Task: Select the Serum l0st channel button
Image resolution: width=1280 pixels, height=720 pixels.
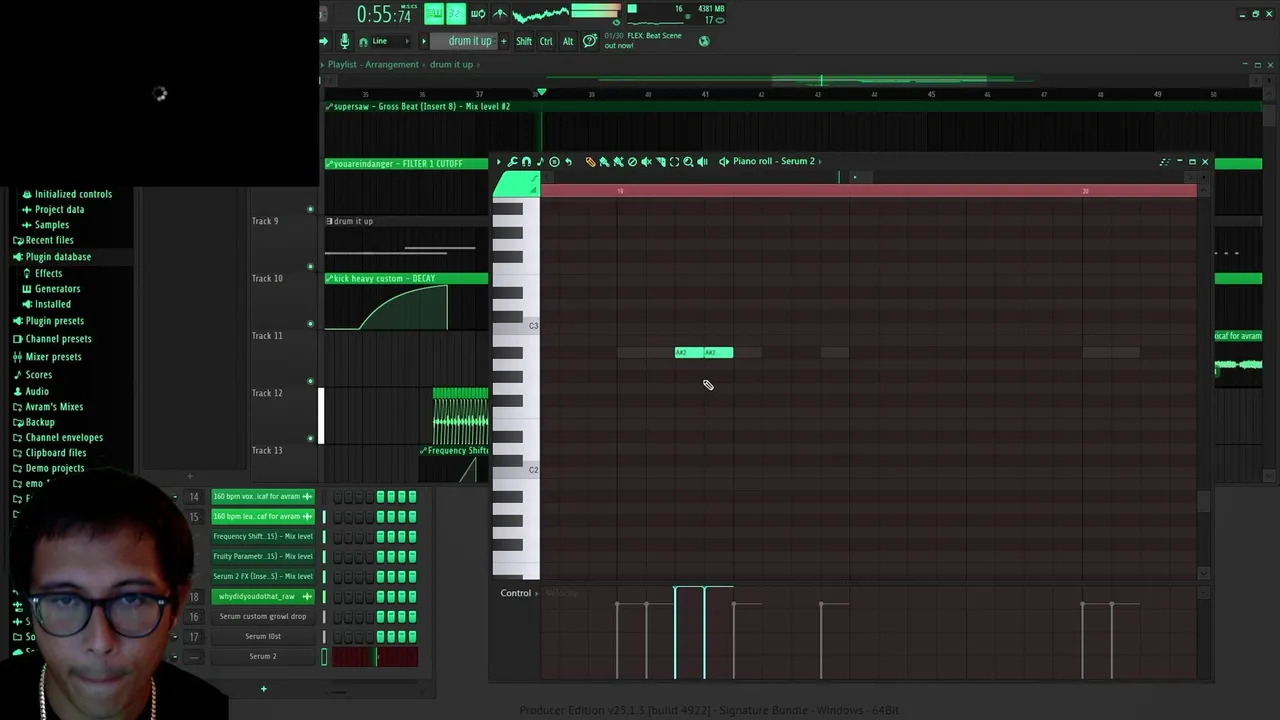Action: tap(263, 636)
